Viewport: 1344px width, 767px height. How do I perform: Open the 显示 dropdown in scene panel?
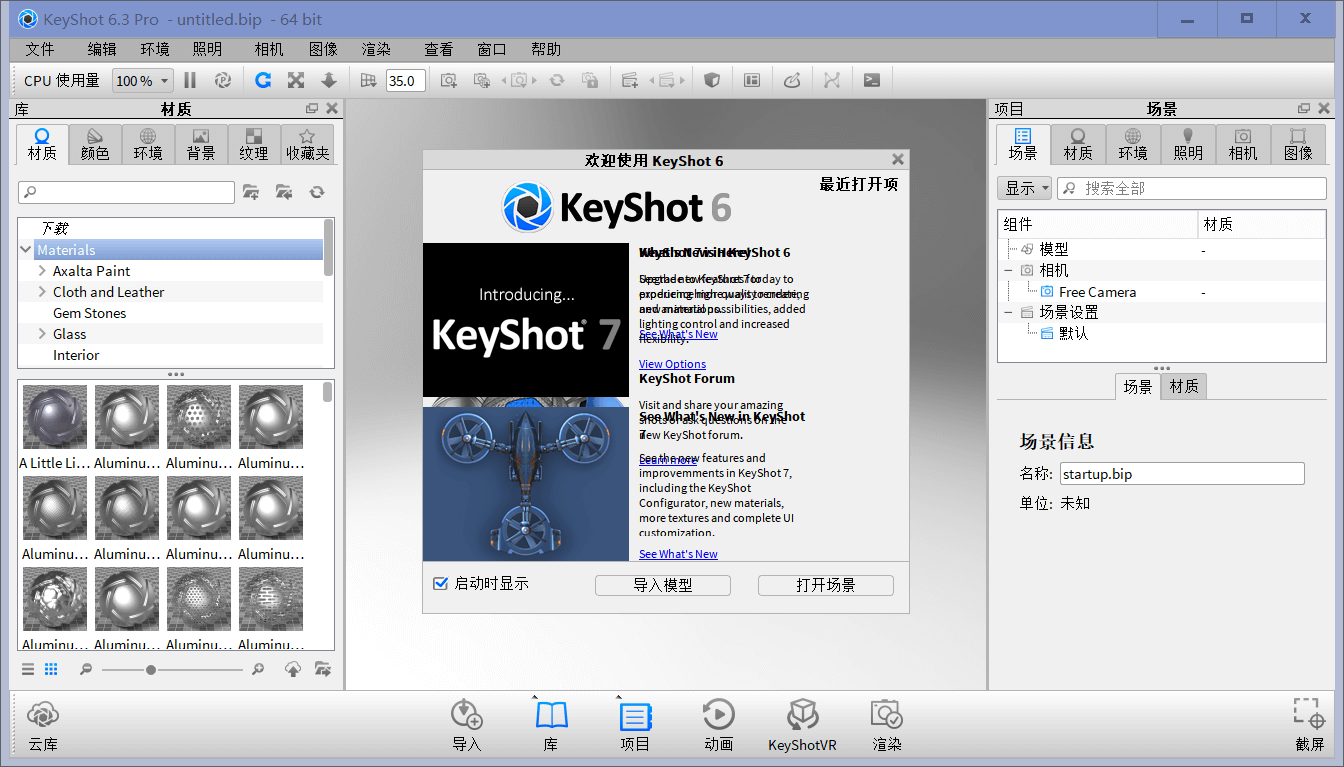pos(1024,188)
